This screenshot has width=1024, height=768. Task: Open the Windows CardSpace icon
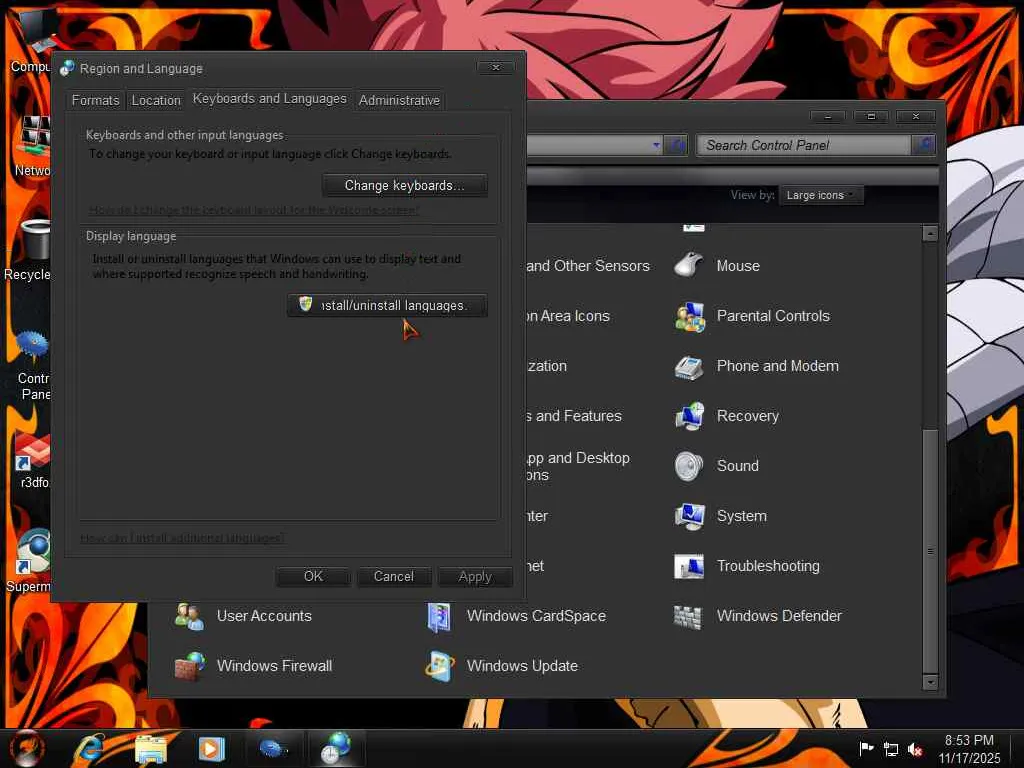(439, 616)
